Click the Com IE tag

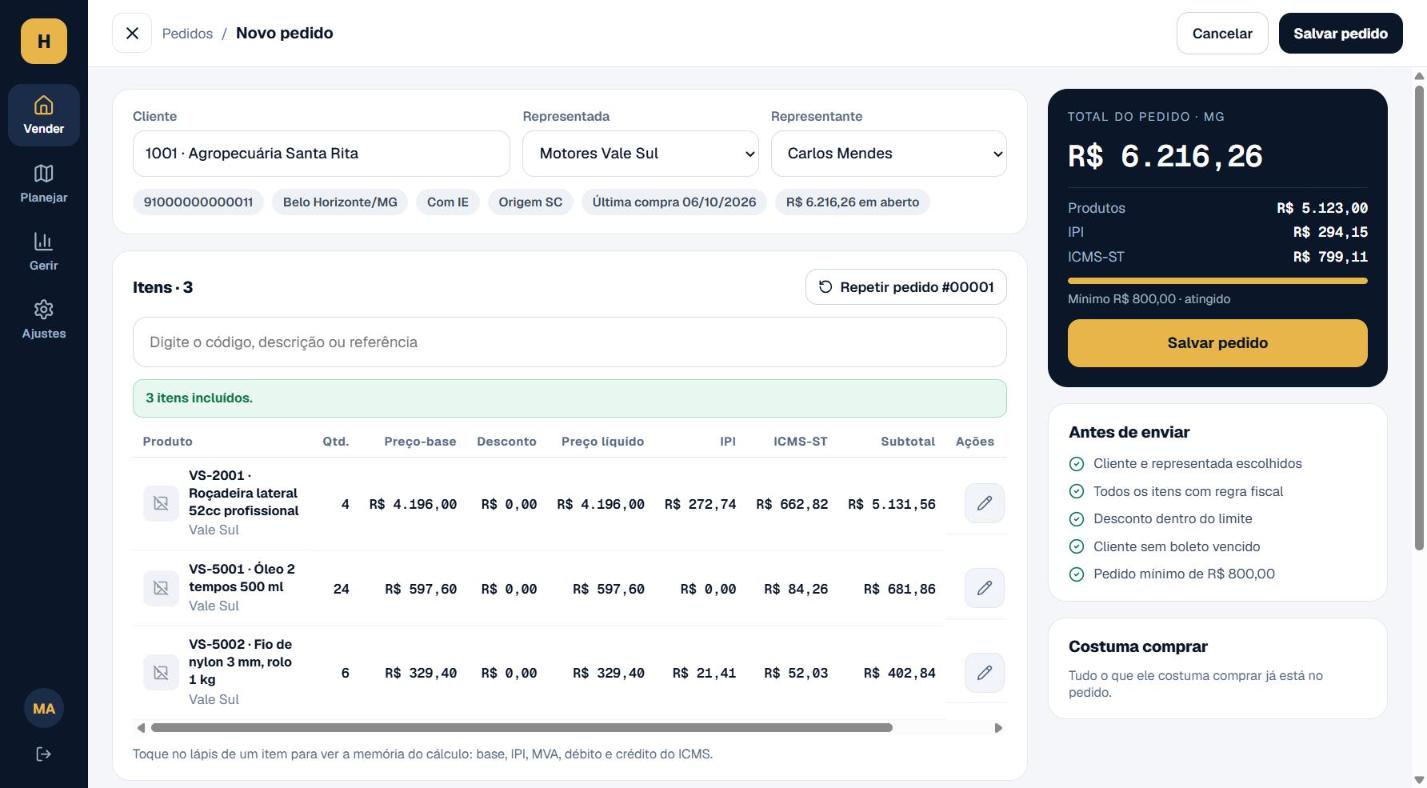[x=448, y=202]
